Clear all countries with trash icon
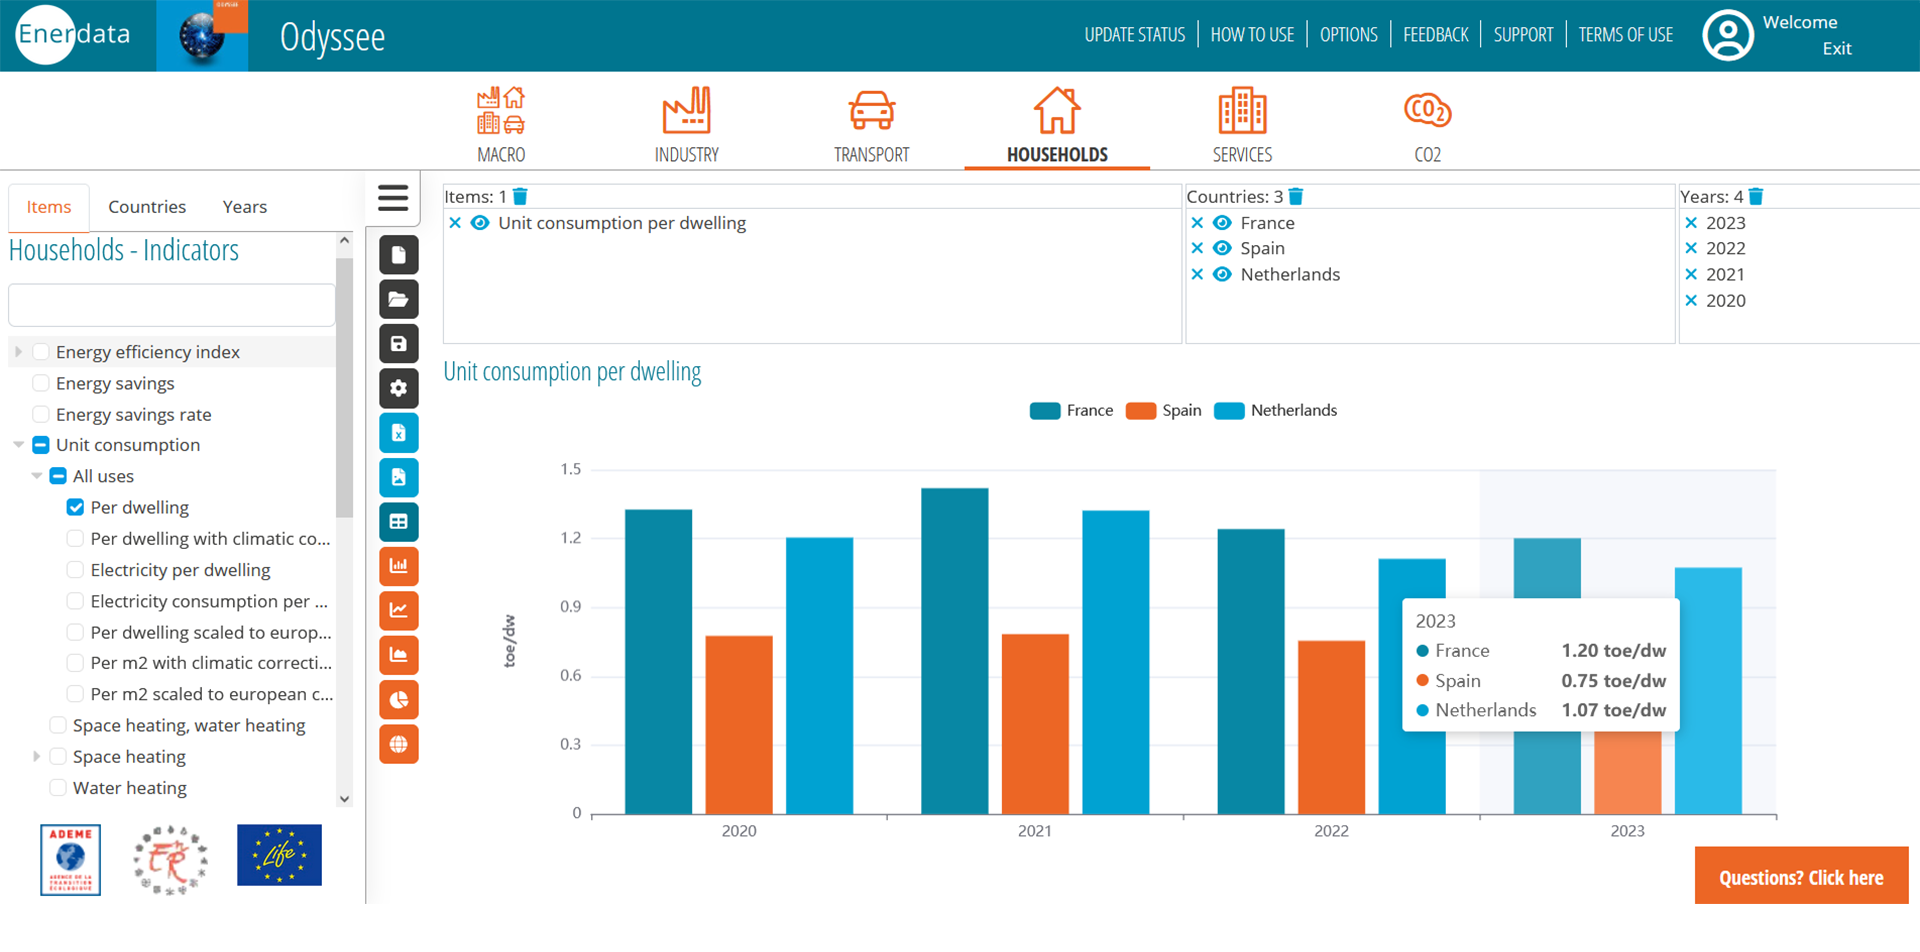This screenshot has width=1920, height=952. 1296,197
